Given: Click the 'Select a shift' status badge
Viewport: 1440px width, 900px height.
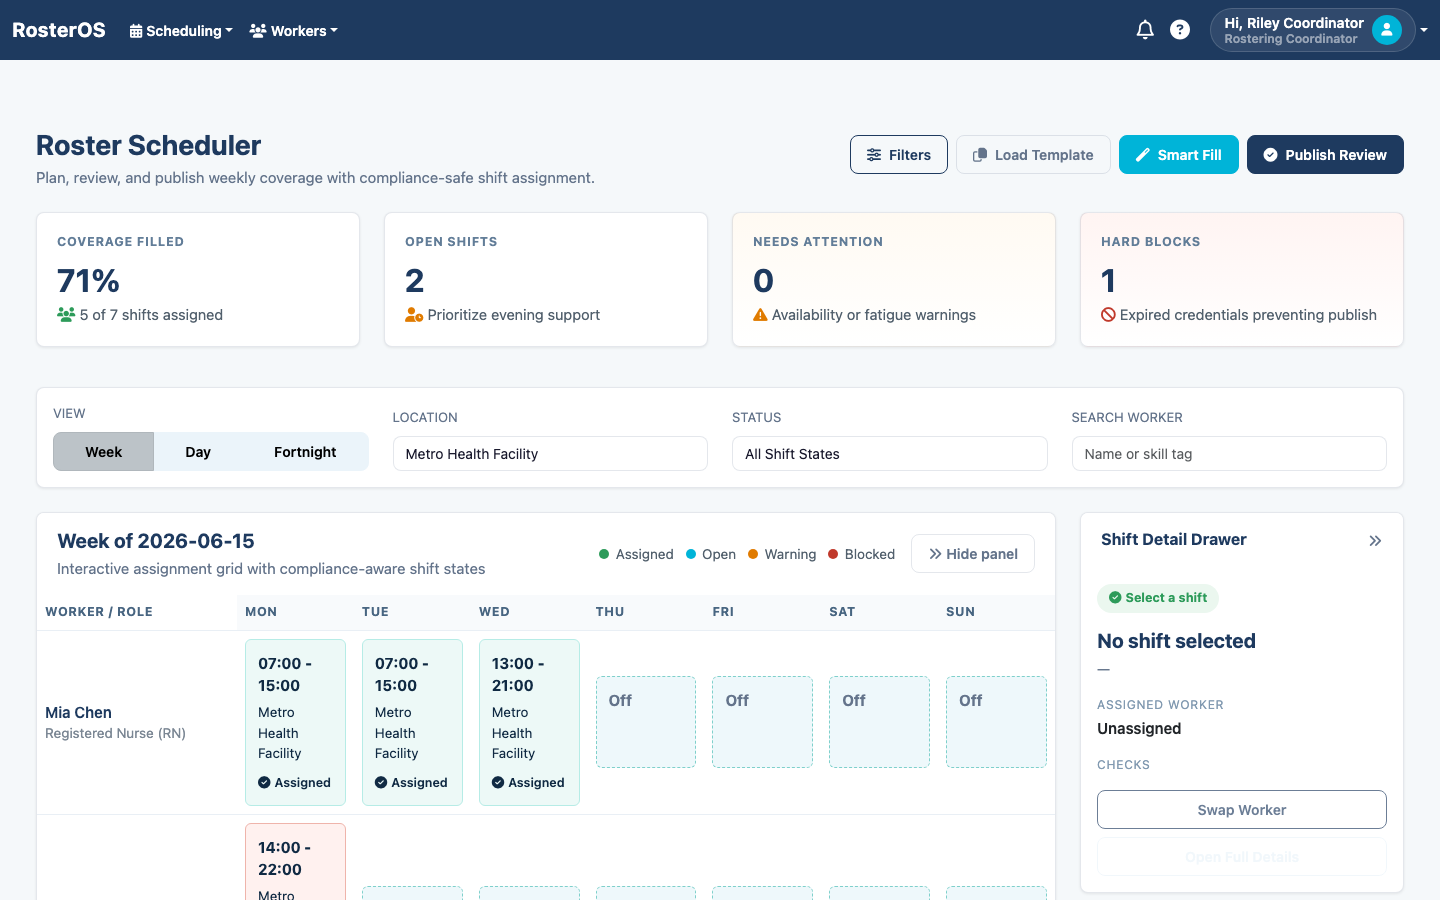Looking at the screenshot, I should 1158,598.
